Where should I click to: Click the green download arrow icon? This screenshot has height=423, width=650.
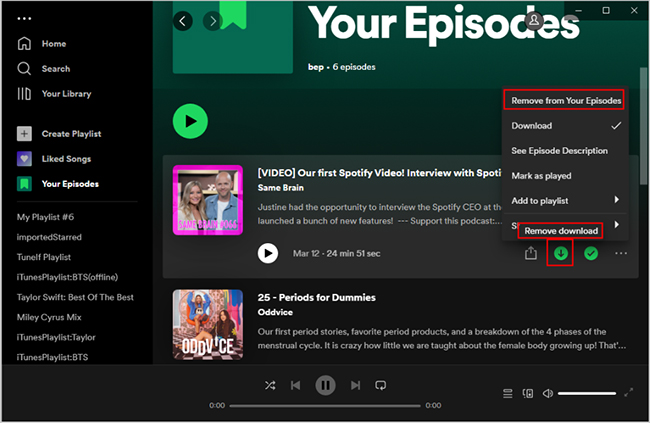pos(560,253)
